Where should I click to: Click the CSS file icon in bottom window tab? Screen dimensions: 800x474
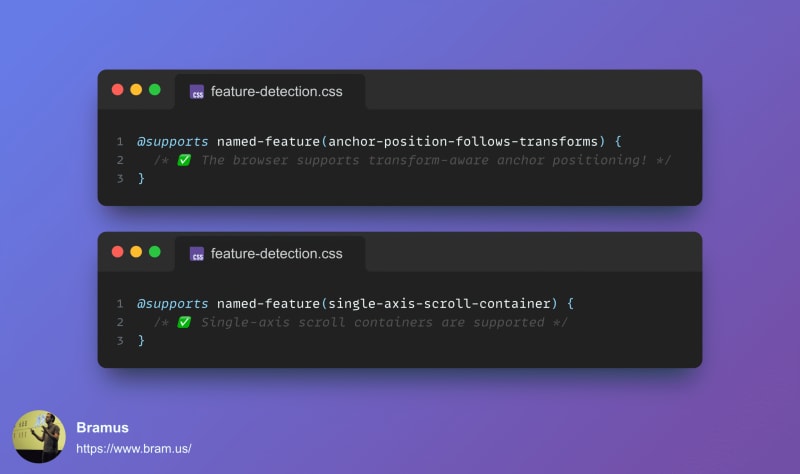(x=197, y=254)
